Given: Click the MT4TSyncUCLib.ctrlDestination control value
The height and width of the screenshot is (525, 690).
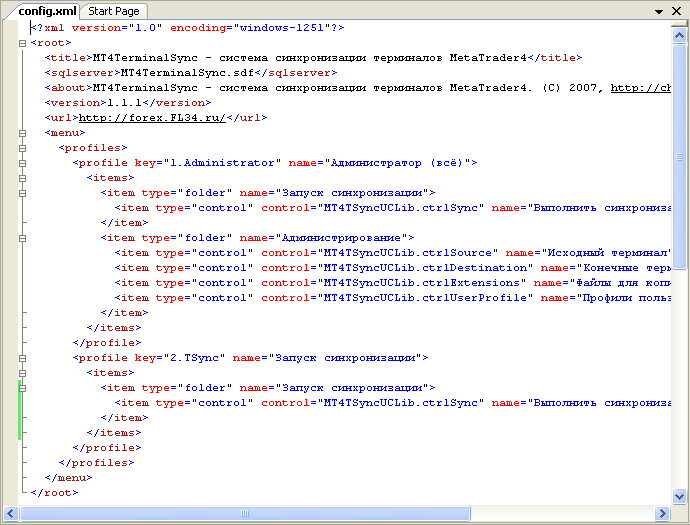Looking at the screenshot, I should tap(425, 268).
